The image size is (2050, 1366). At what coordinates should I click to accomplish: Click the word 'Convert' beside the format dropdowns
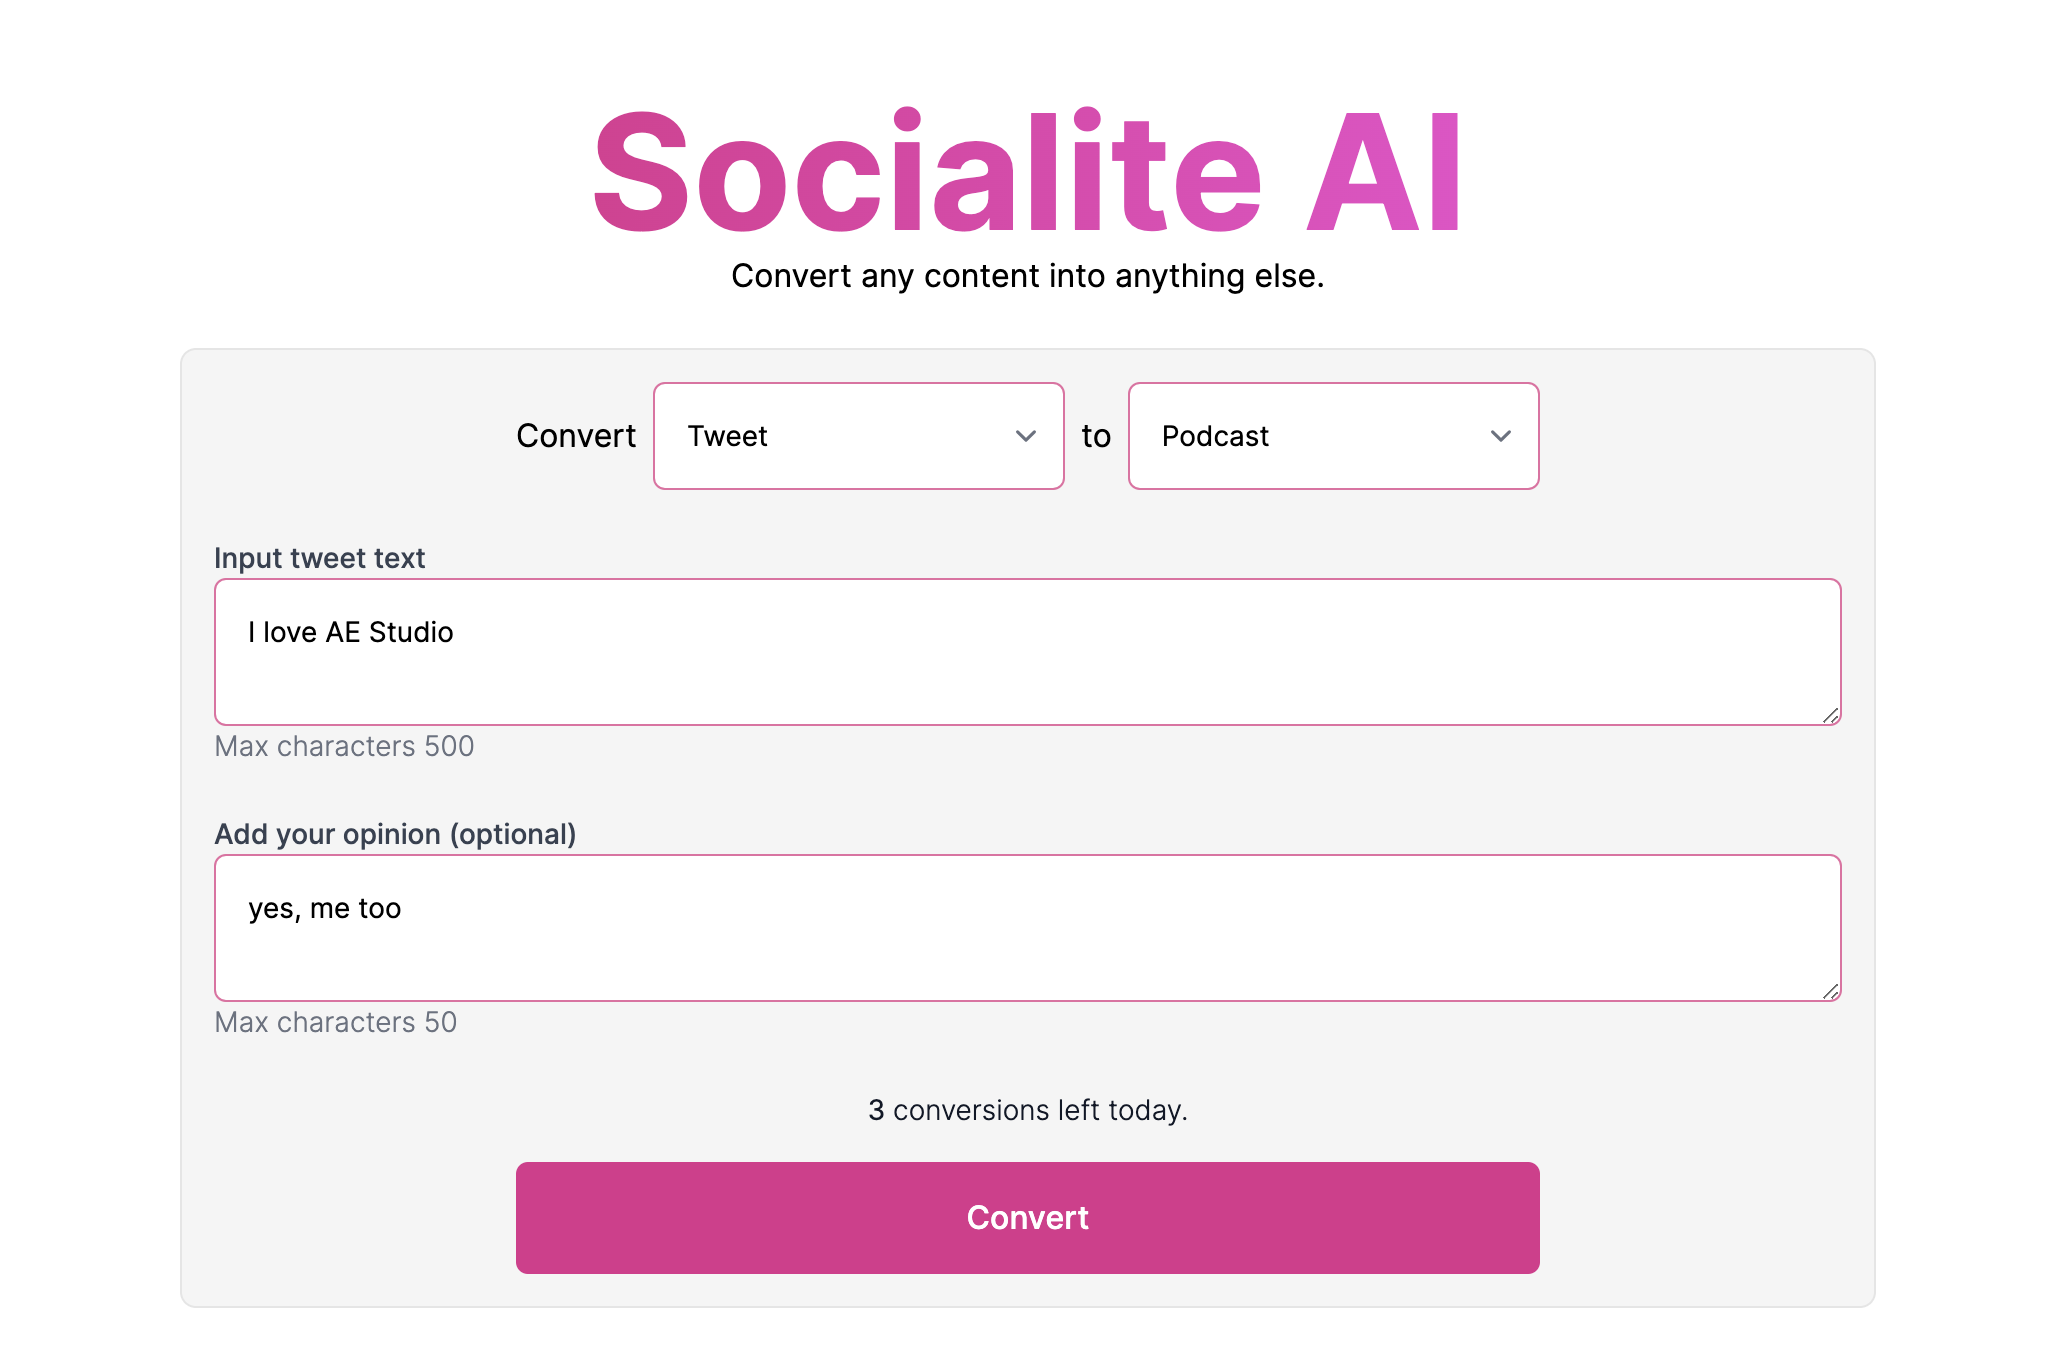[576, 436]
